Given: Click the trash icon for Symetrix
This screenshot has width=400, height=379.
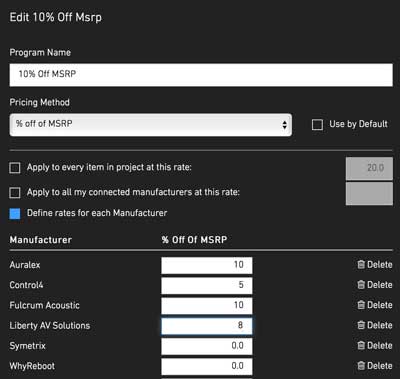Looking at the screenshot, I should point(361,346).
